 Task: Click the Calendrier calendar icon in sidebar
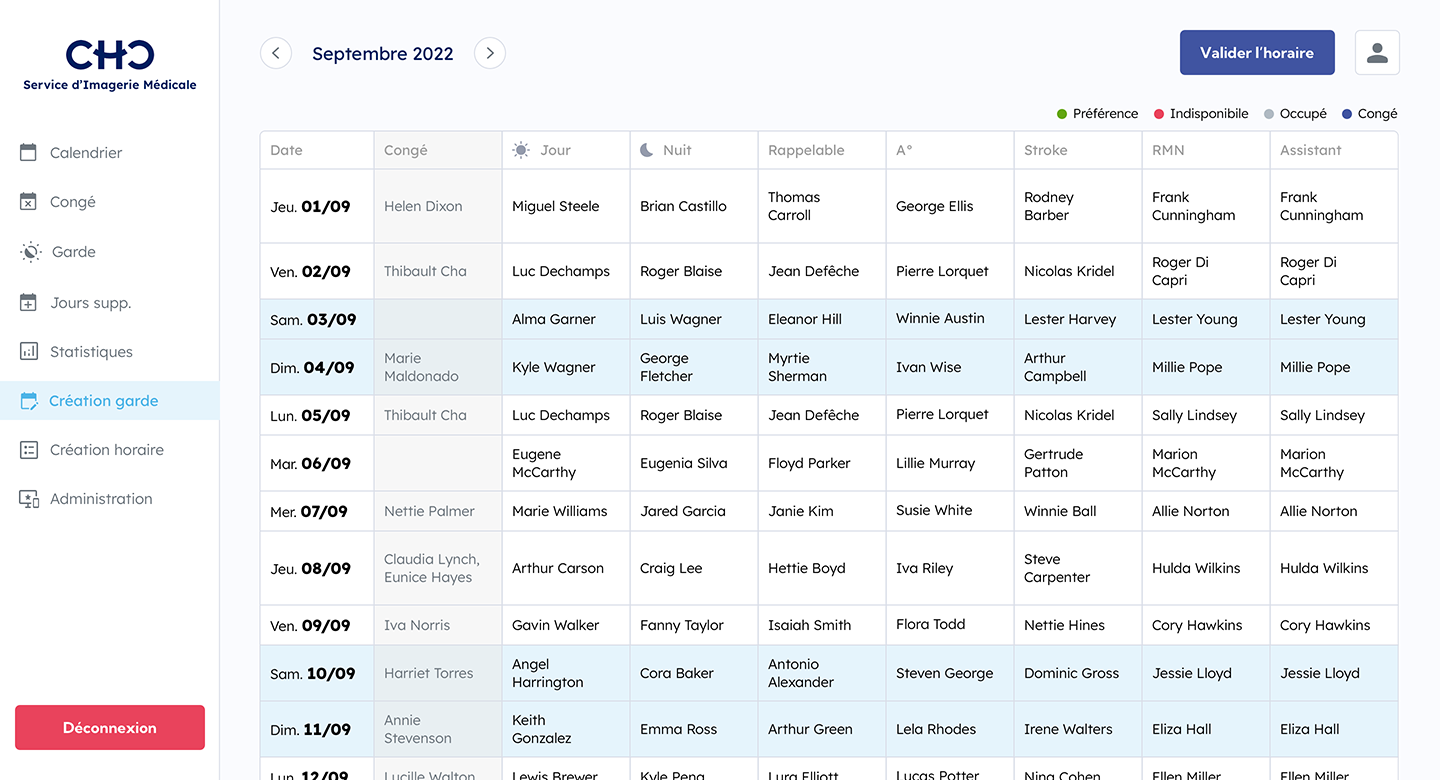29,152
